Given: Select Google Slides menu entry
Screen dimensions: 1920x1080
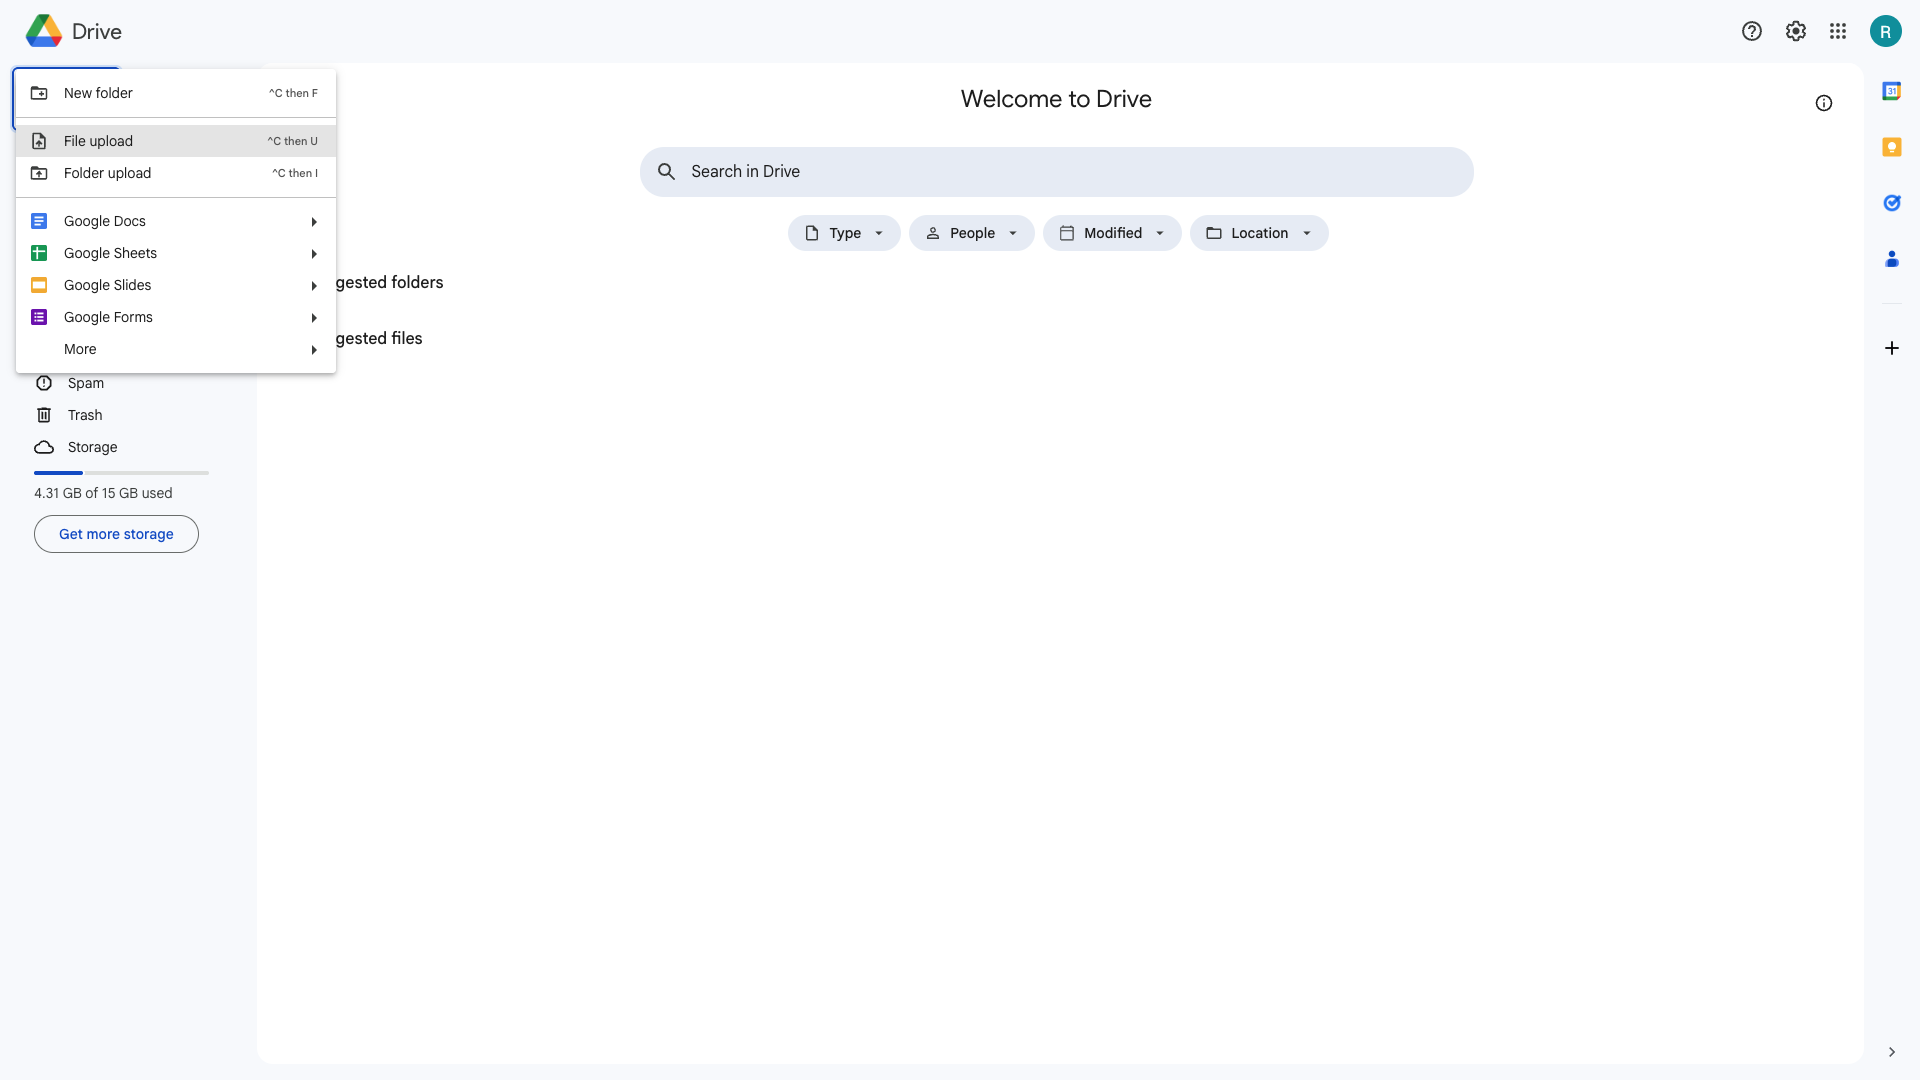Looking at the screenshot, I should point(176,285).
